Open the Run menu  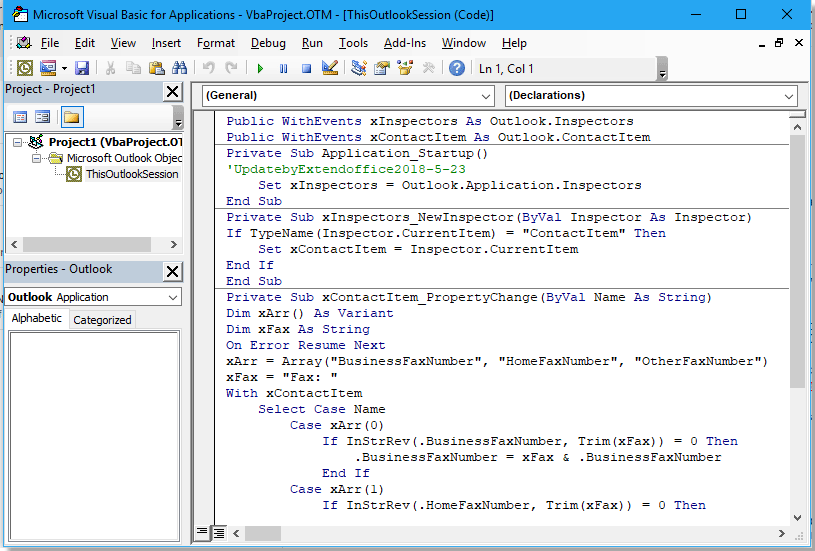[312, 43]
